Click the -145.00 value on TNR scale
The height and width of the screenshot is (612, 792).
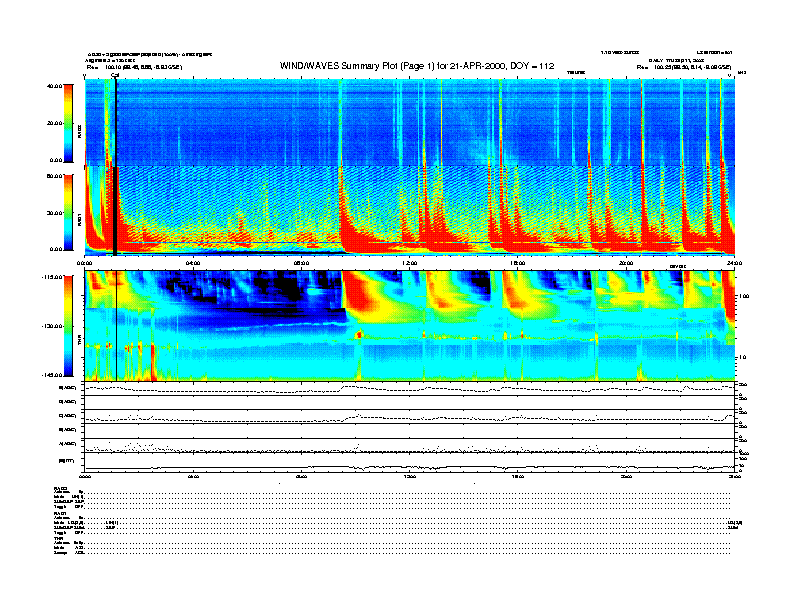52,375
